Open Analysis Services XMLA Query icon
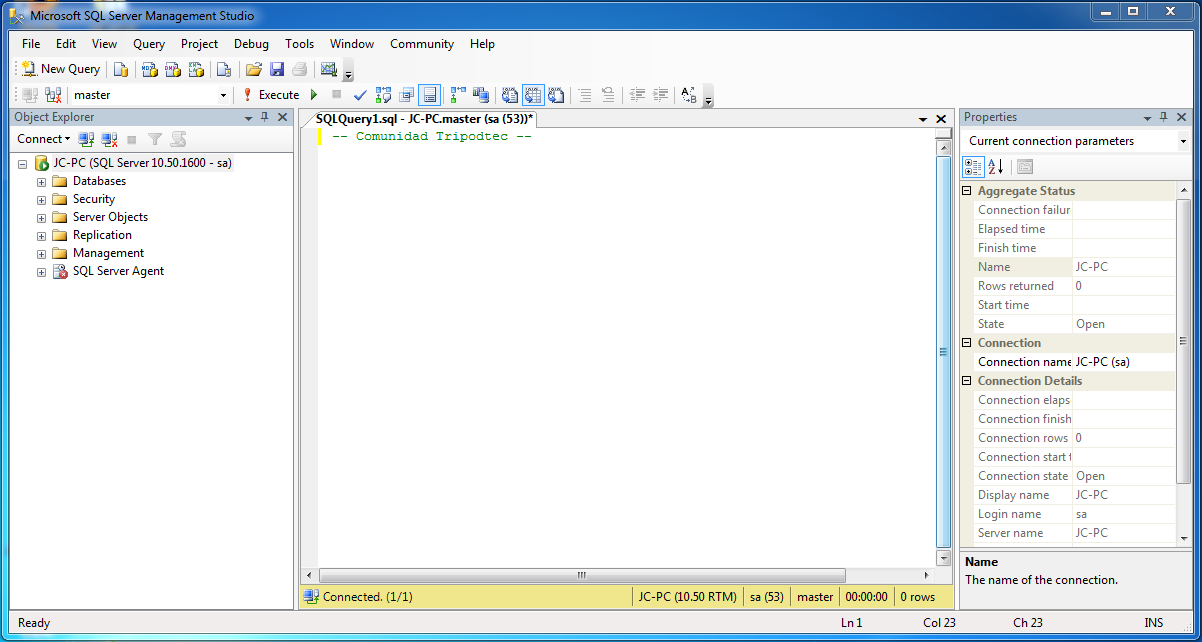 click(x=196, y=69)
